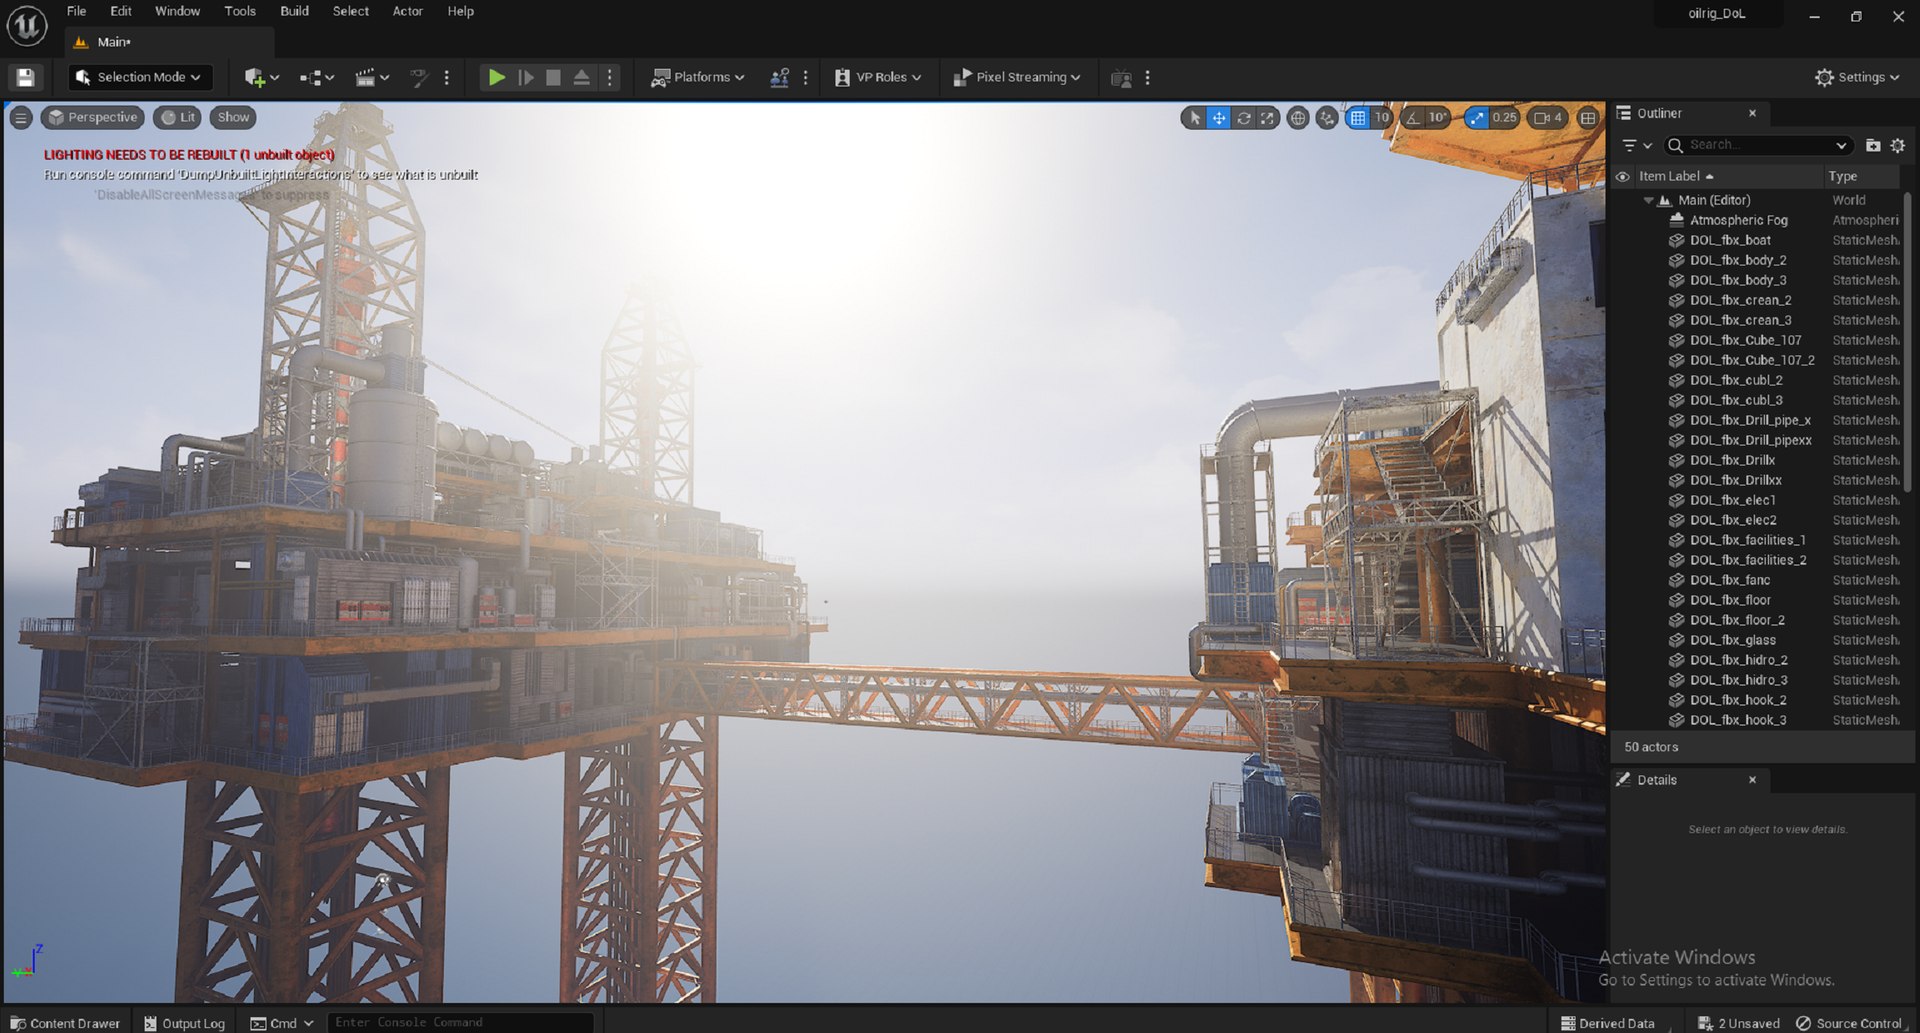Open the Tools menu
Image resolution: width=1920 pixels, height=1033 pixels.
click(240, 11)
